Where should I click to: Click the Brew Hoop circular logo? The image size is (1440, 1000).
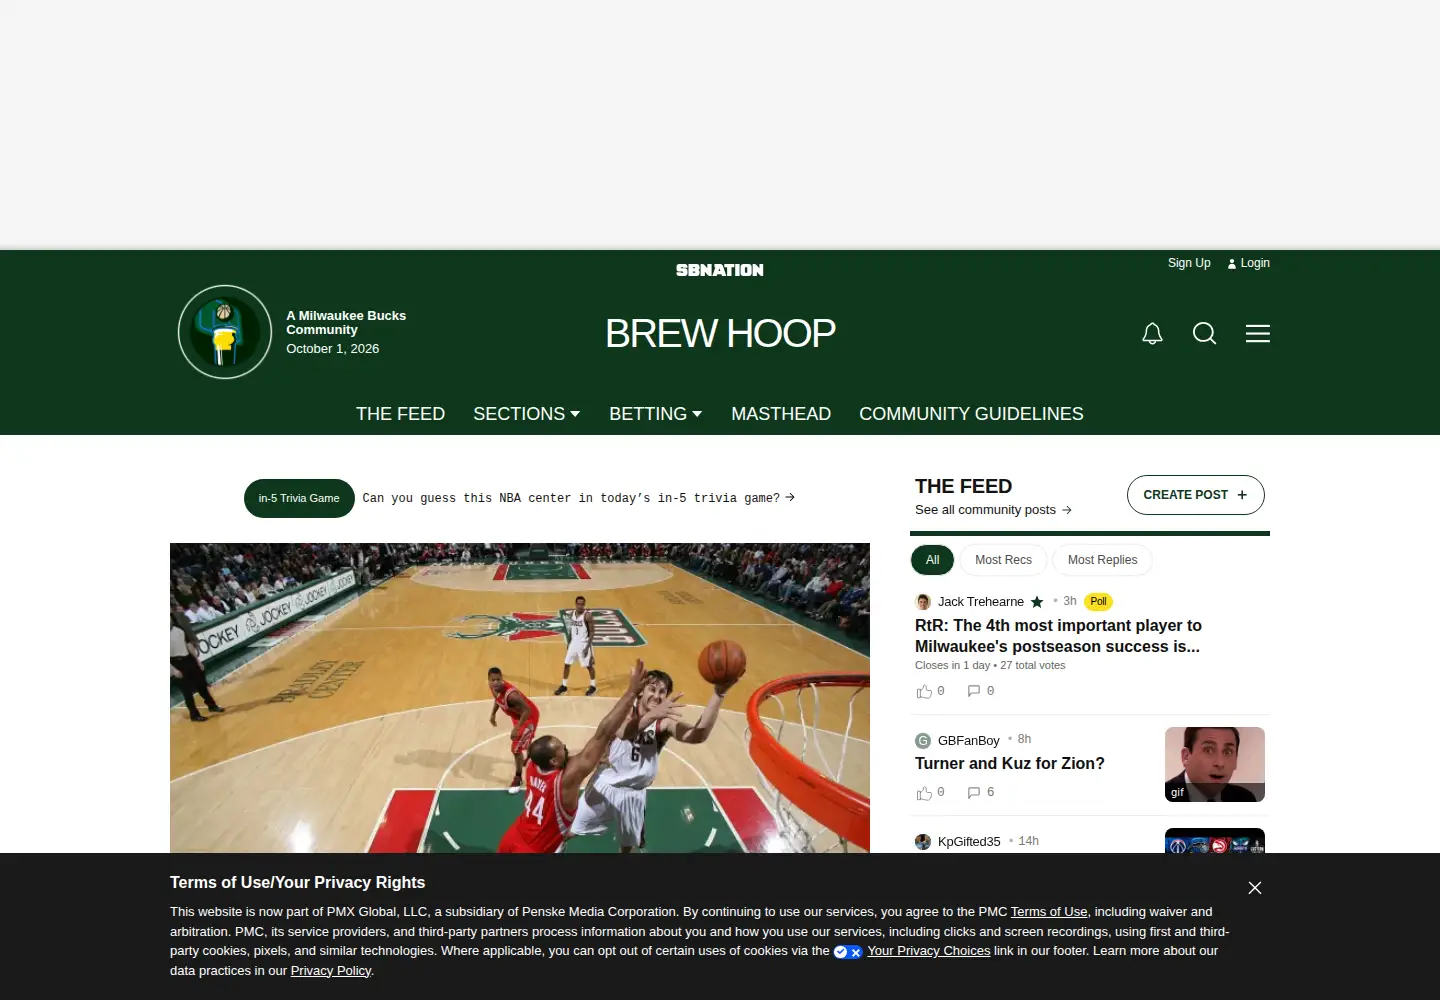225,332
